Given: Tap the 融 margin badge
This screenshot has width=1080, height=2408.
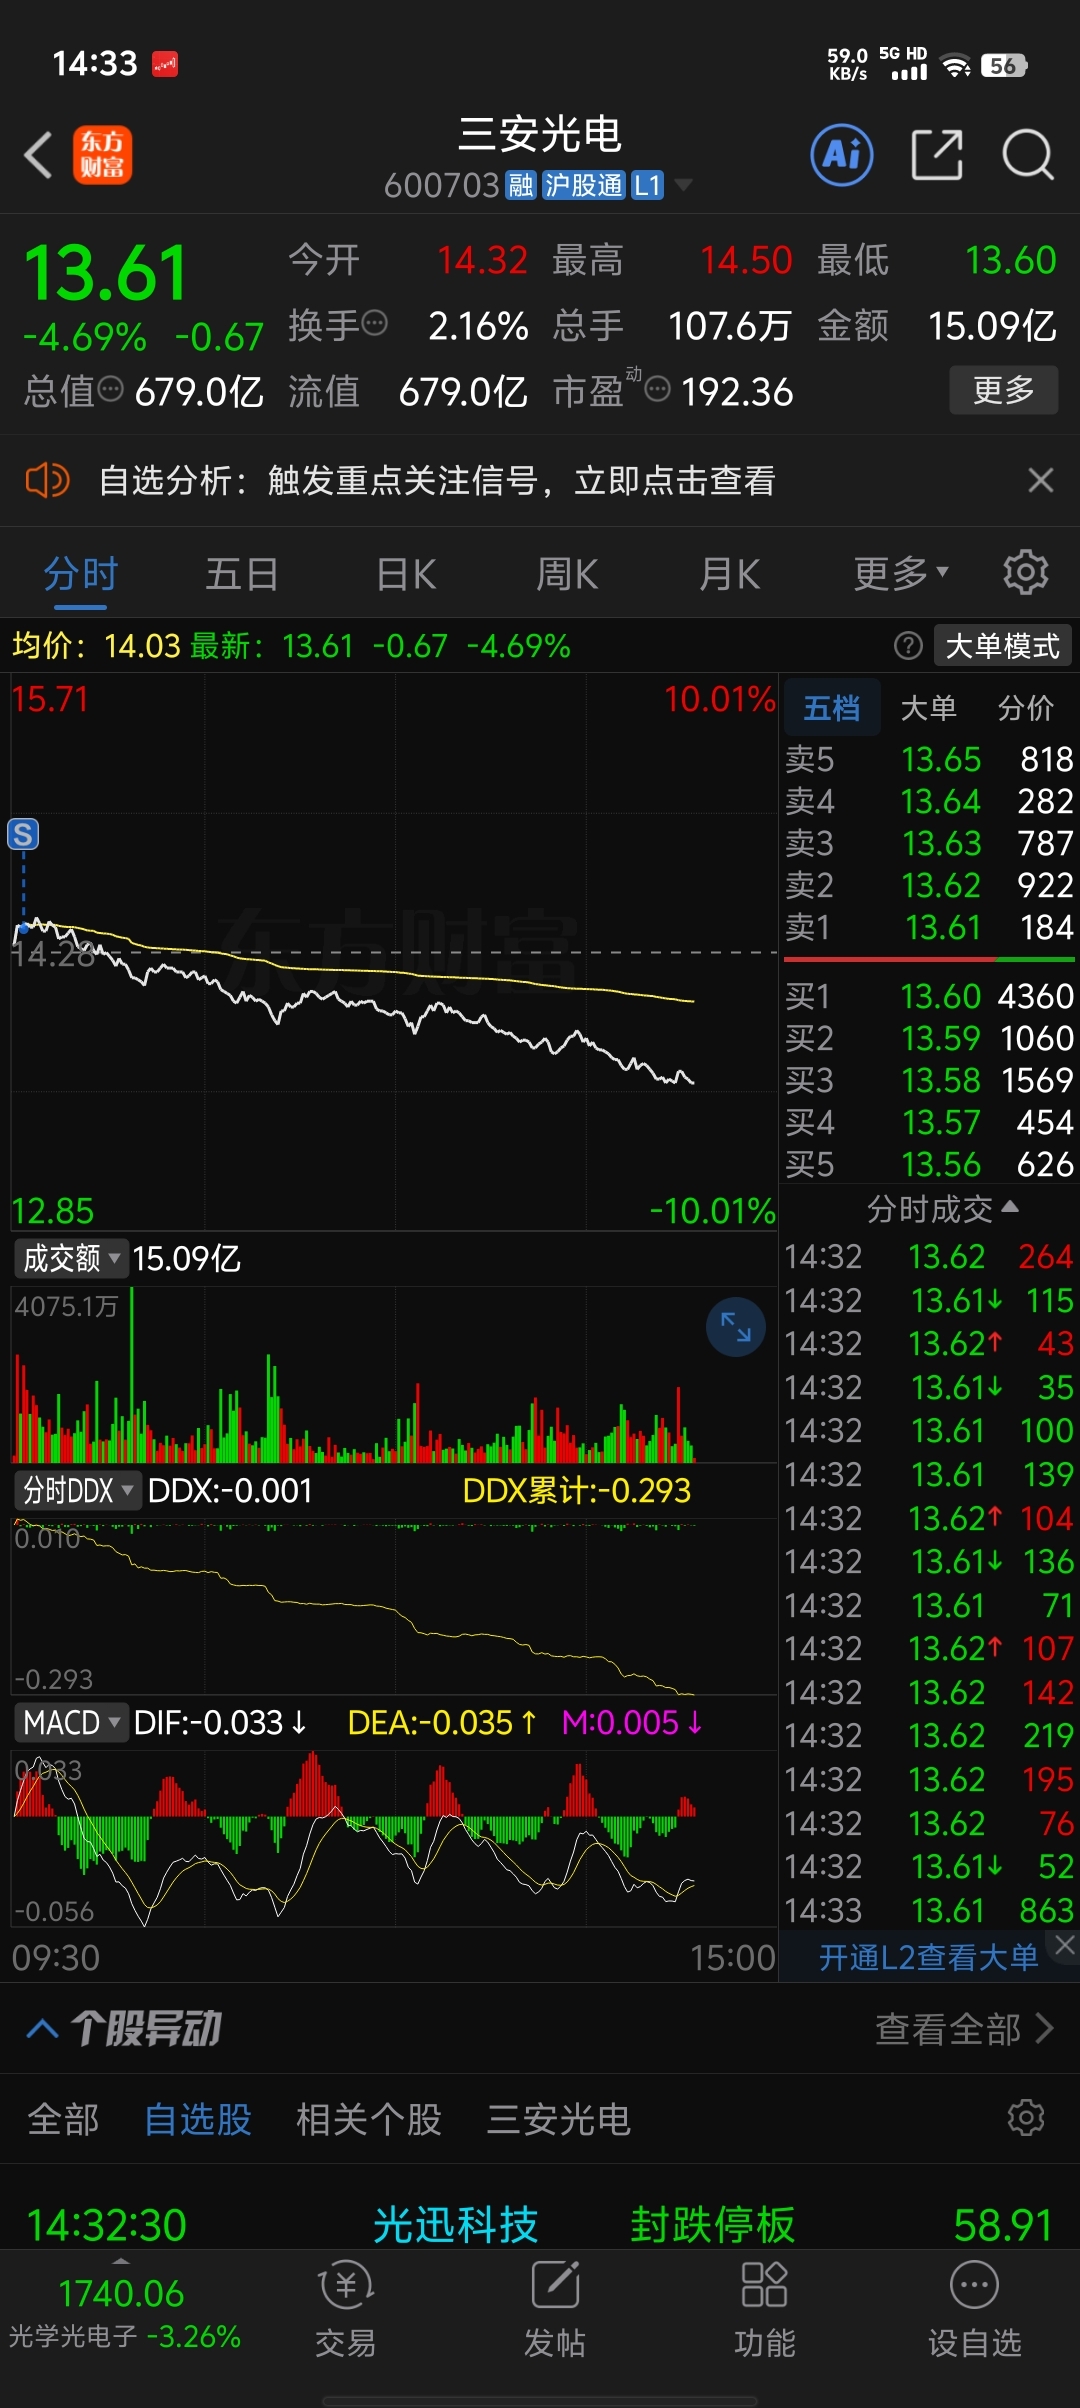Looking at the screenshot, I should [x=520, y=185].
